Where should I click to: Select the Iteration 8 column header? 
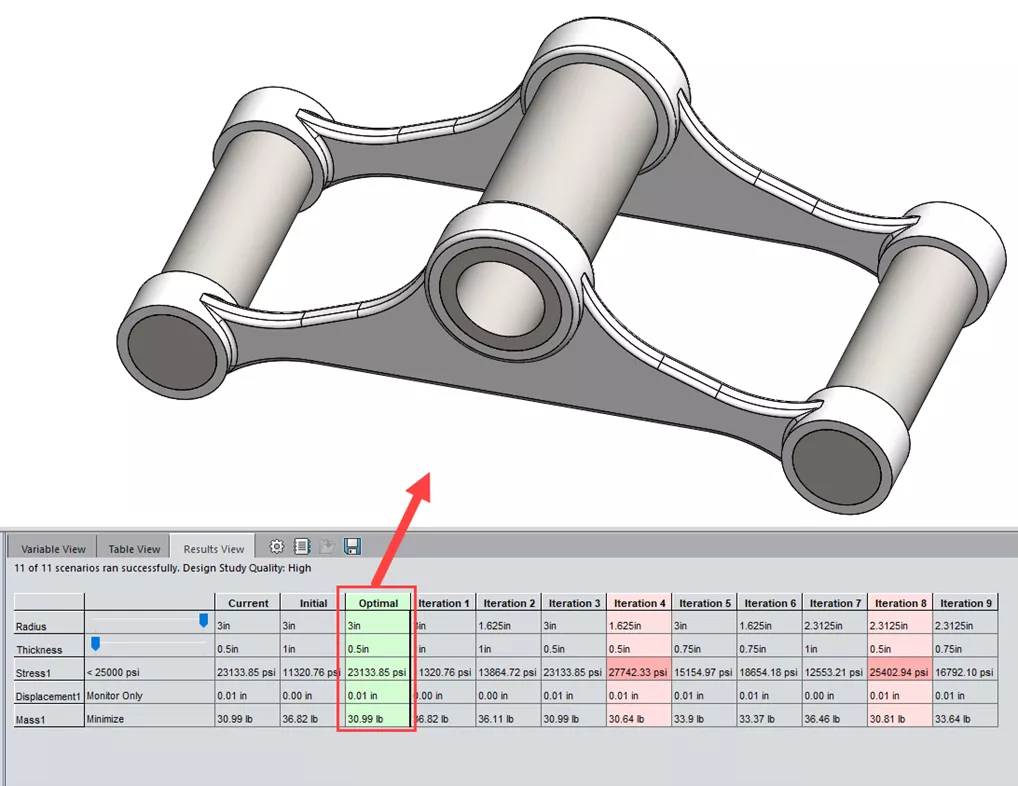(899, 603)
